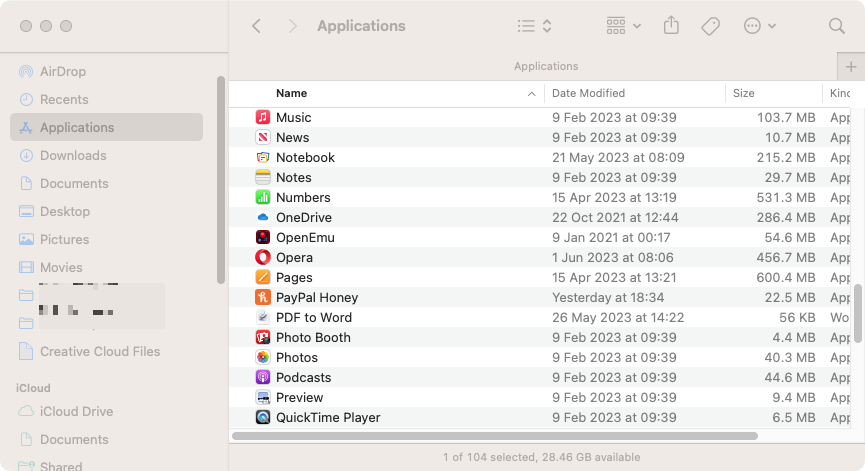Click the Opera browser icon
This screenshot has height=471, width=865.
click(x=263, y=257)
